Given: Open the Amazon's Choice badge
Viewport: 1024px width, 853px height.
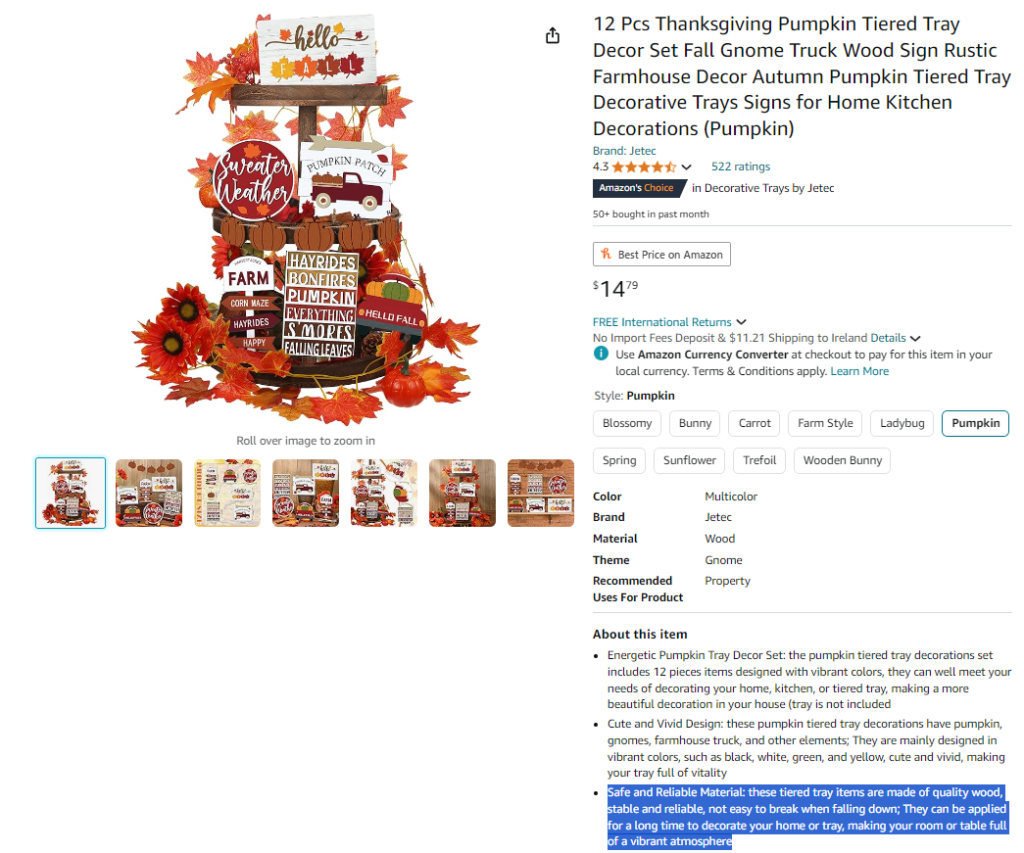Looking at the screenshot, I should 639,188.
